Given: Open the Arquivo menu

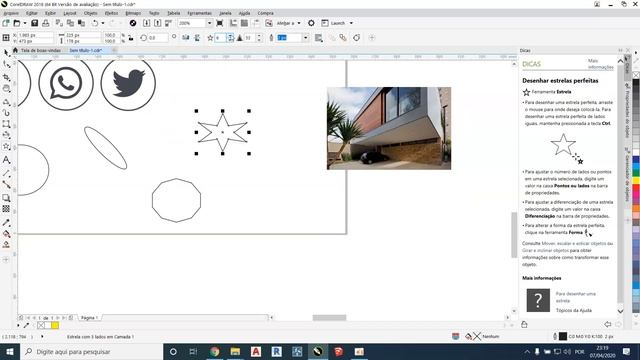Looking at the screenshot, I should (11, 13).
